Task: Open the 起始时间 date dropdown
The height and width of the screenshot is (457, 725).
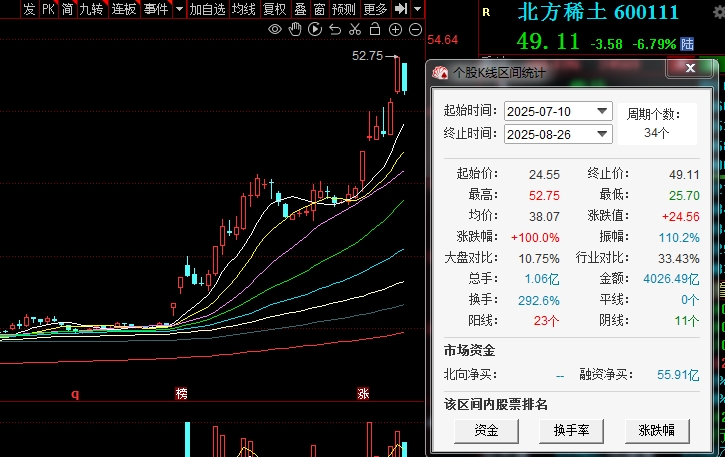Action: (x=602, y=110)
